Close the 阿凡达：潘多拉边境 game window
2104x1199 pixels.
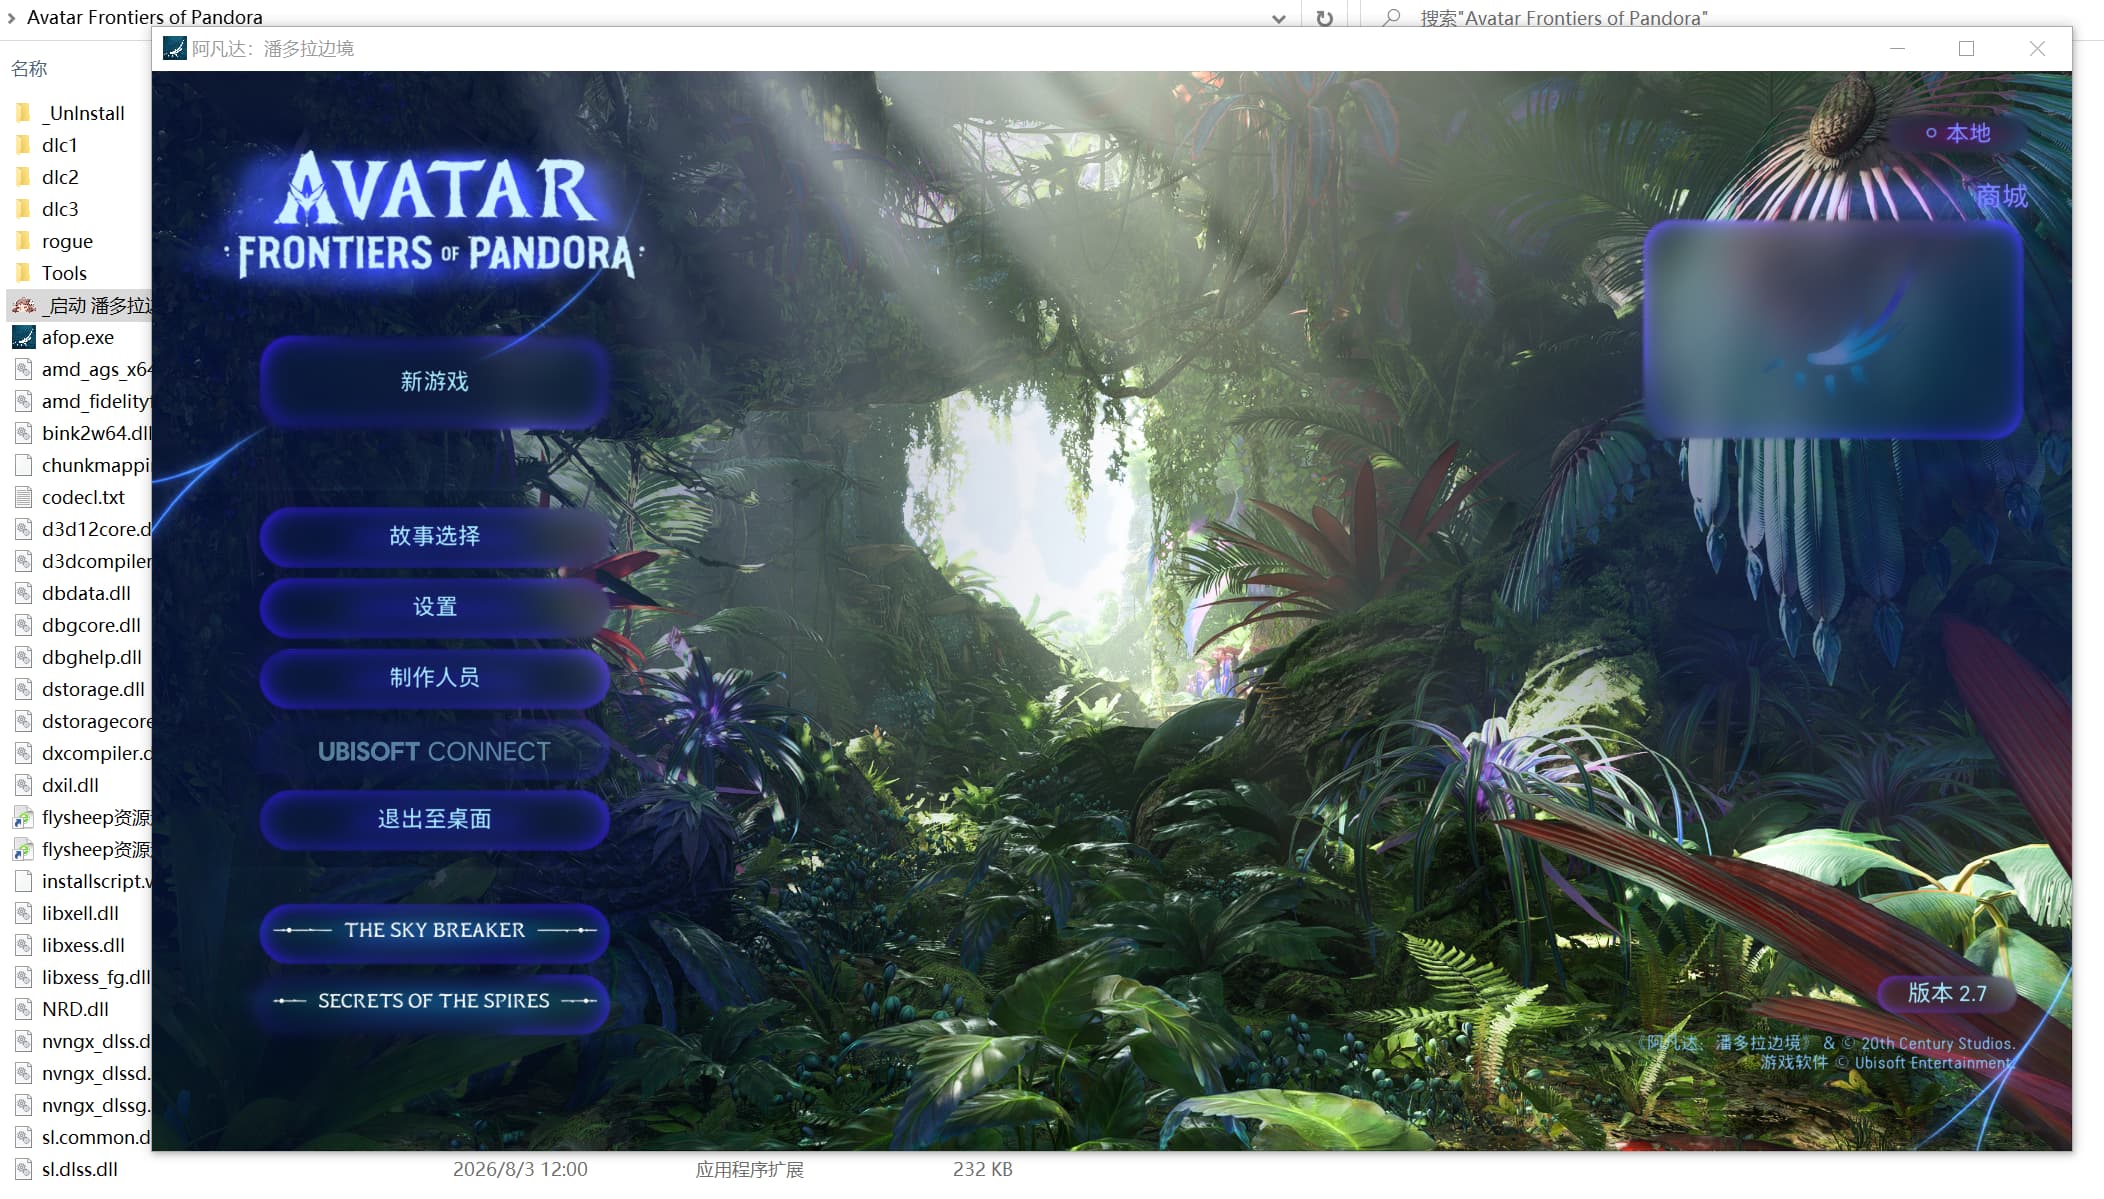click(2037, 48)
